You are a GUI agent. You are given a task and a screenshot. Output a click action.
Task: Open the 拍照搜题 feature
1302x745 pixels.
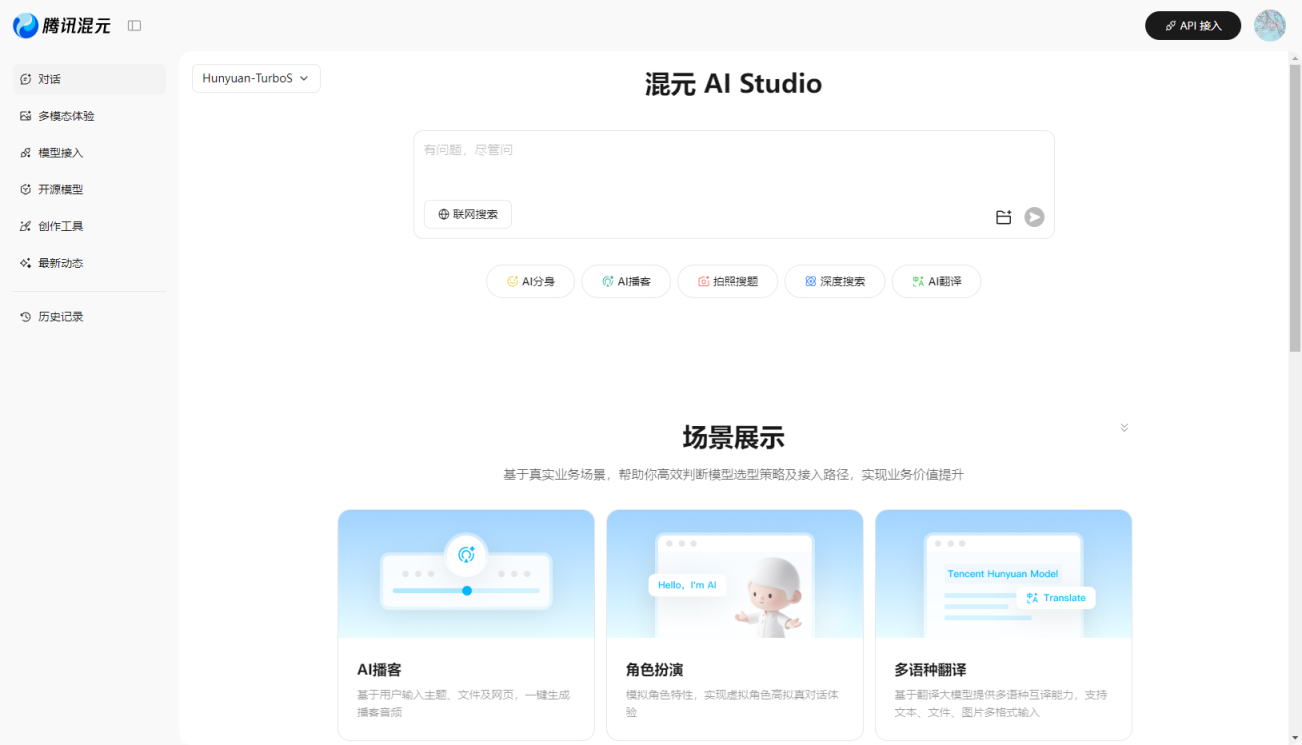pyautogui.click(x=727, y=281)
